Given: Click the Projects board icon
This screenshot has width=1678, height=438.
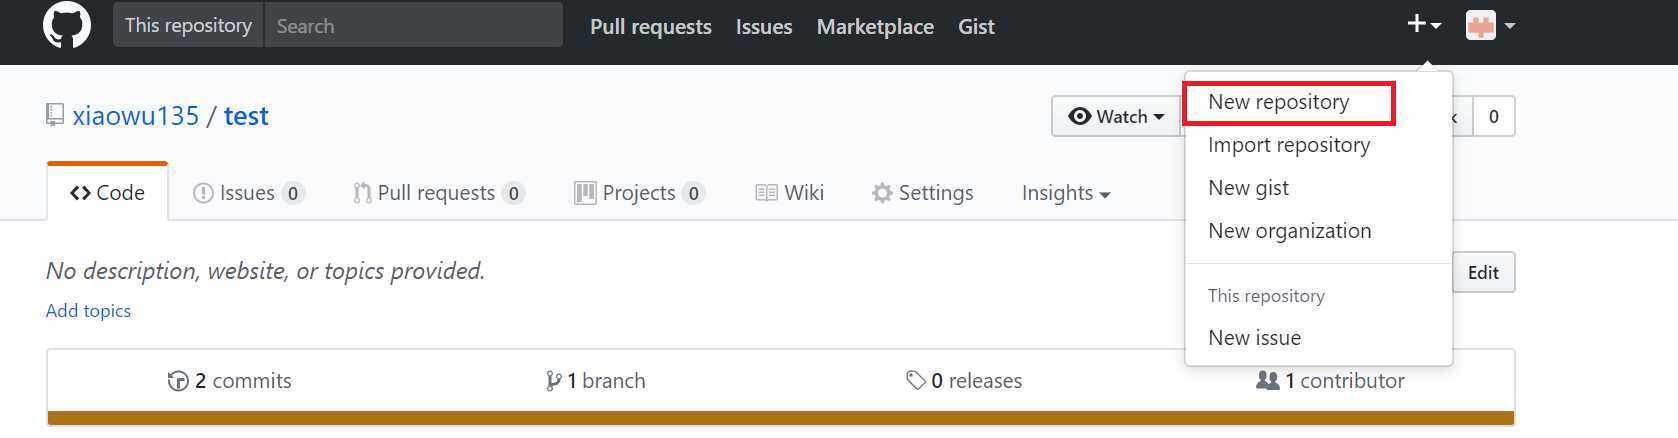Looking at the screenshot, I should point(585,193).
